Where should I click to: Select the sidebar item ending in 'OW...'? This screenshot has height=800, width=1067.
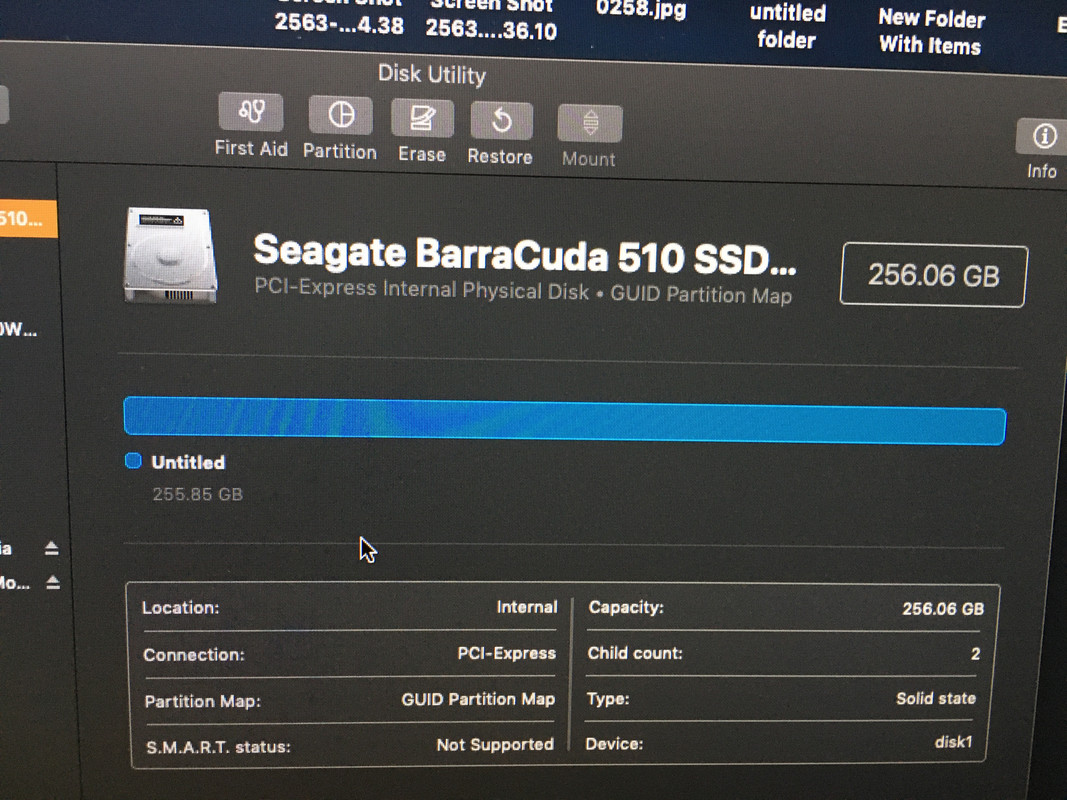[19, 331]
